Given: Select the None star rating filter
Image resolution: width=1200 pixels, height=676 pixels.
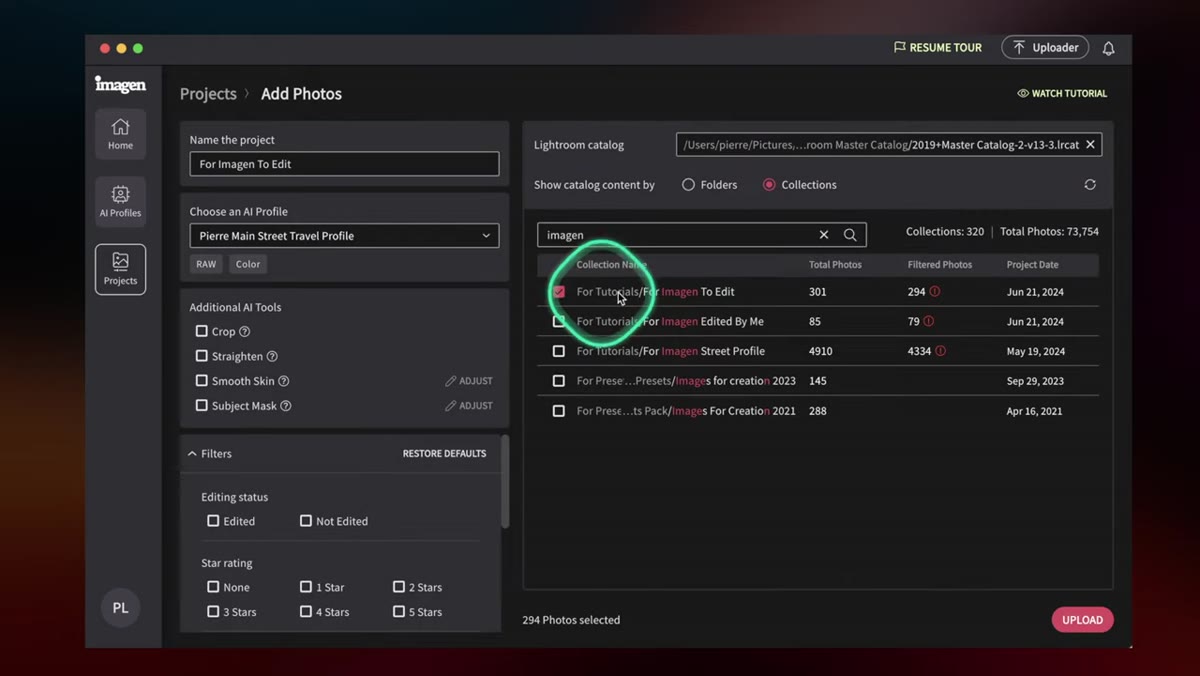Looking at the screenshot, I should coord(213,587).
